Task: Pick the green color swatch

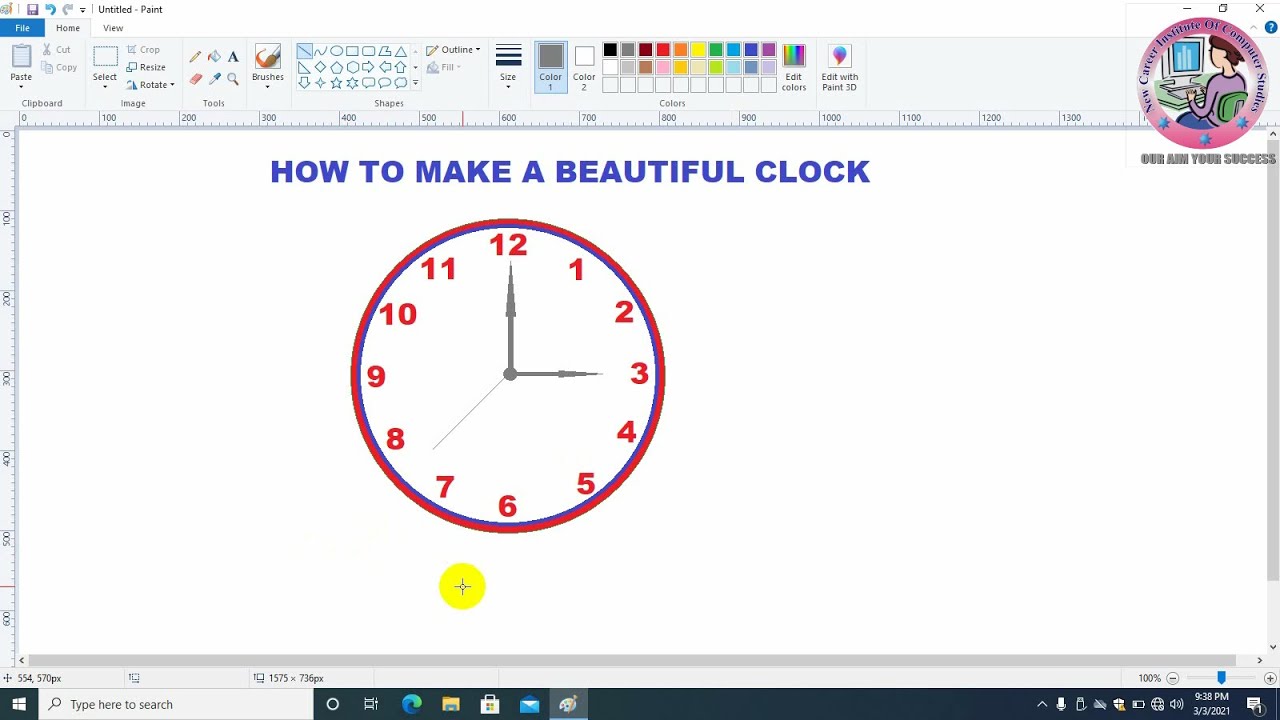Action: click(716, 50)
